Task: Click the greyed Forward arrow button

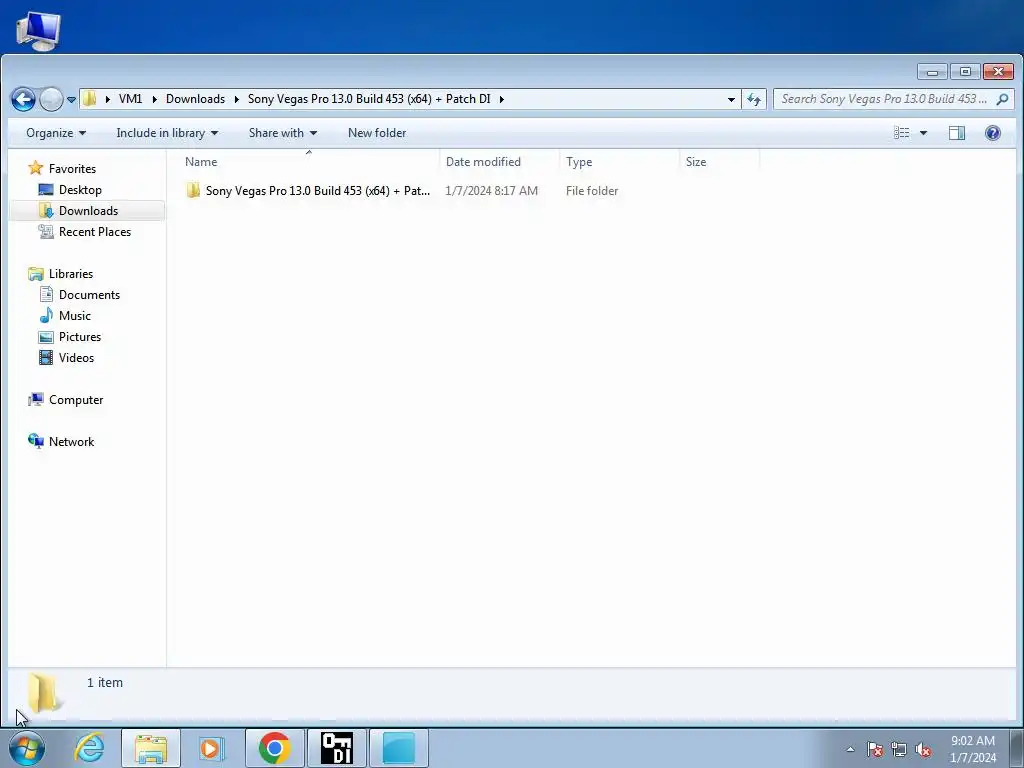Action: (51, 99)
